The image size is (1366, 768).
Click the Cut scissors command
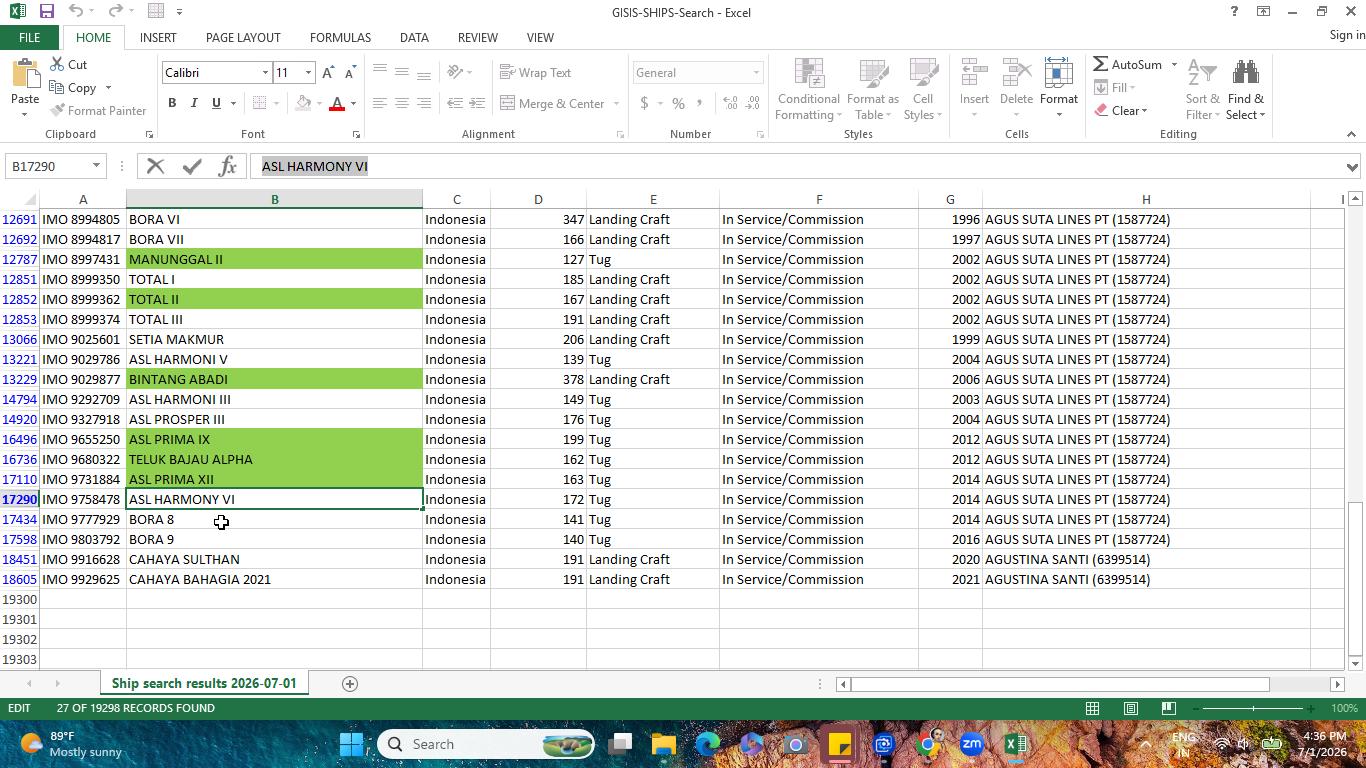[x=68, y=64]
